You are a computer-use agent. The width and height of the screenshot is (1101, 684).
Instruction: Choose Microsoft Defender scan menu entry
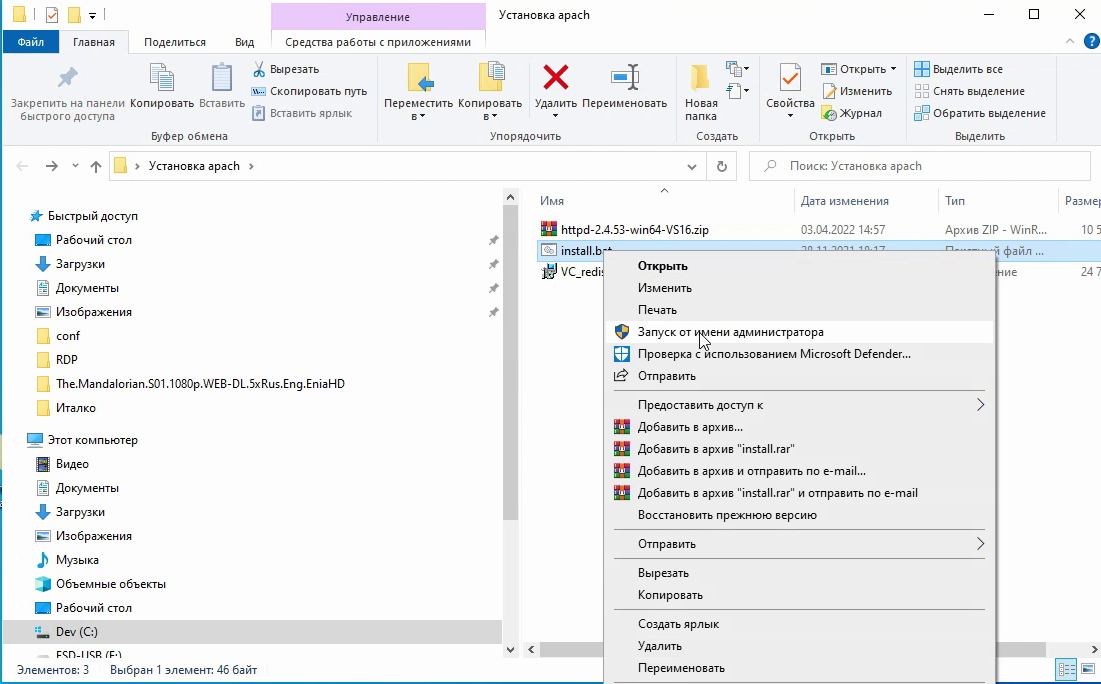coord(799,354)
